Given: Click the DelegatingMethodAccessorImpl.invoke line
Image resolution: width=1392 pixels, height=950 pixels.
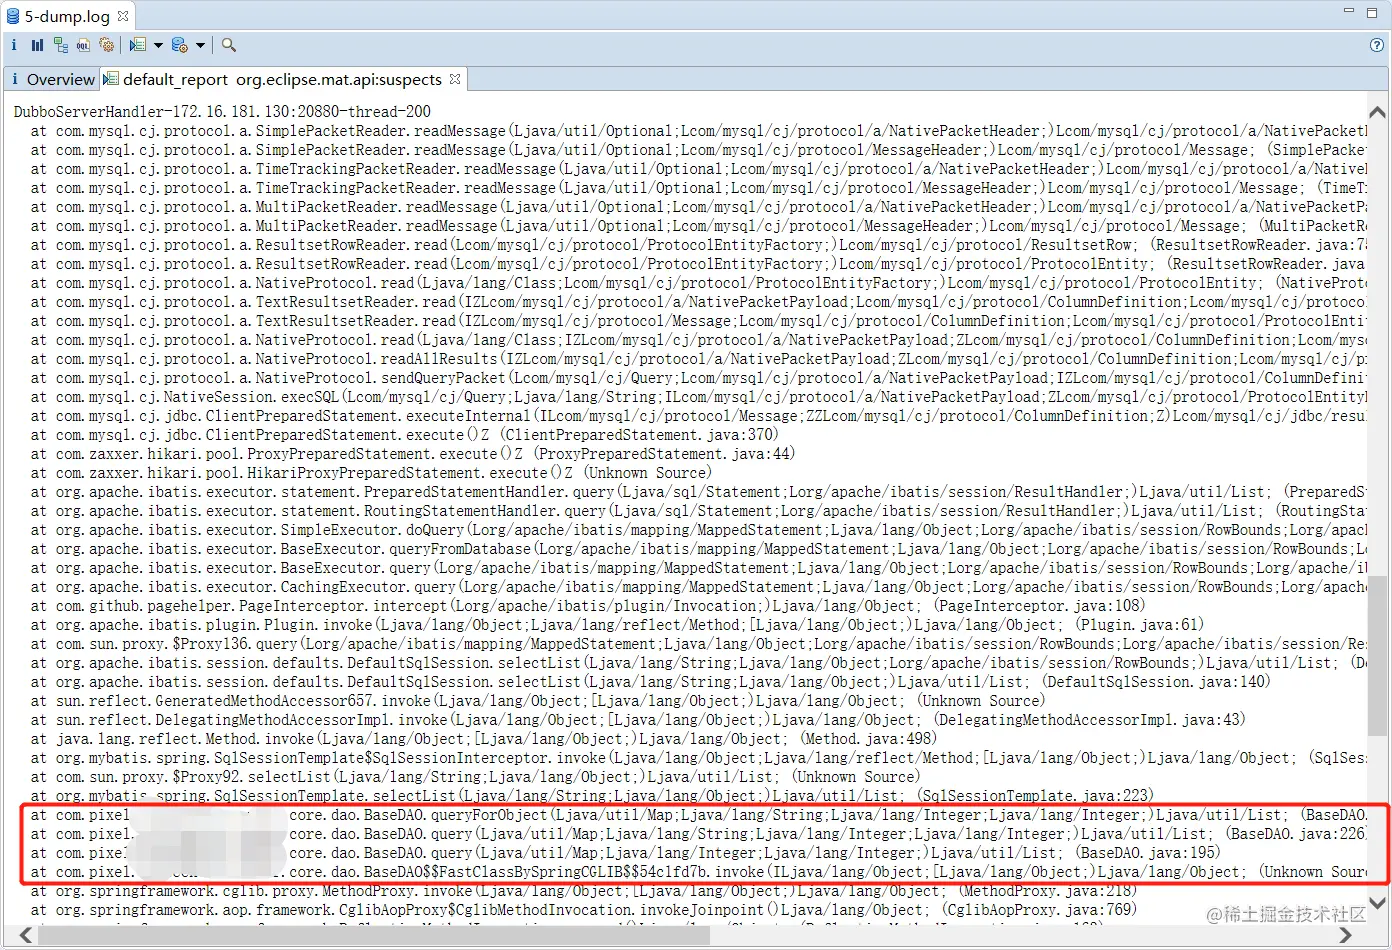Looking at the screenshot, I should click(638, 719).
